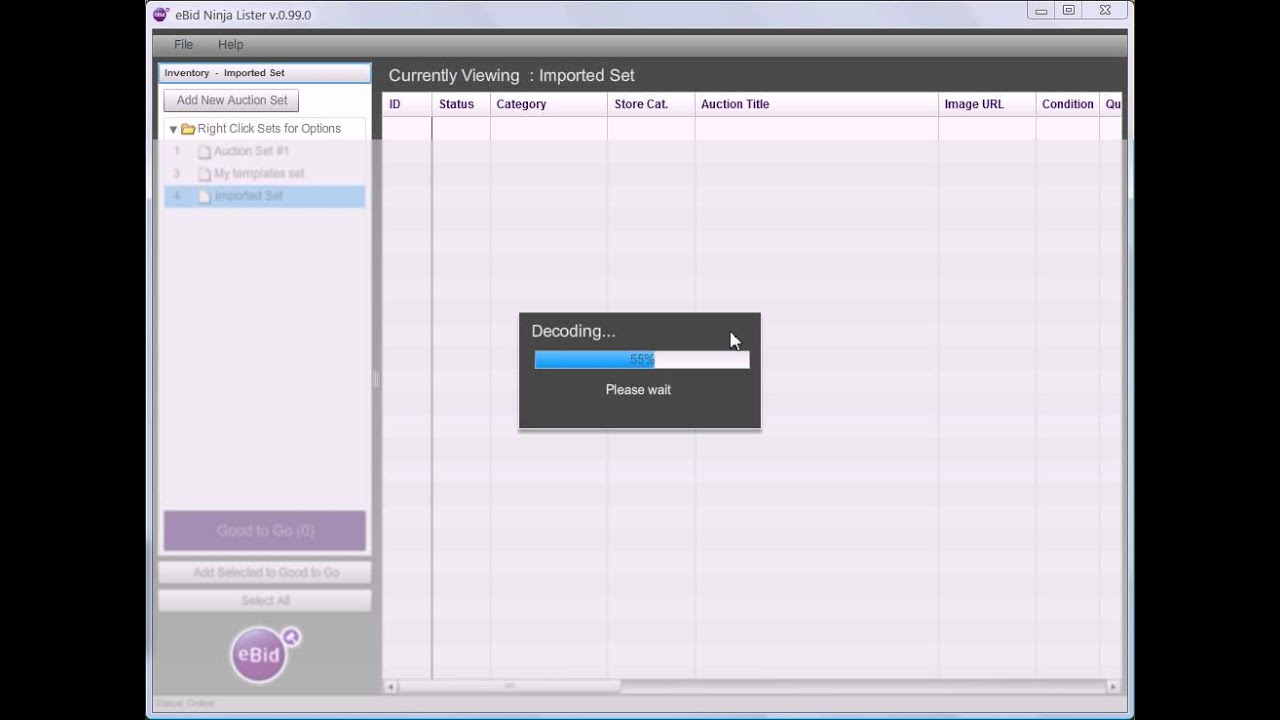The height and width of the screenshot is (720, 1280).
Task: Click the Decoding progress bar
Action: point(642,359)
